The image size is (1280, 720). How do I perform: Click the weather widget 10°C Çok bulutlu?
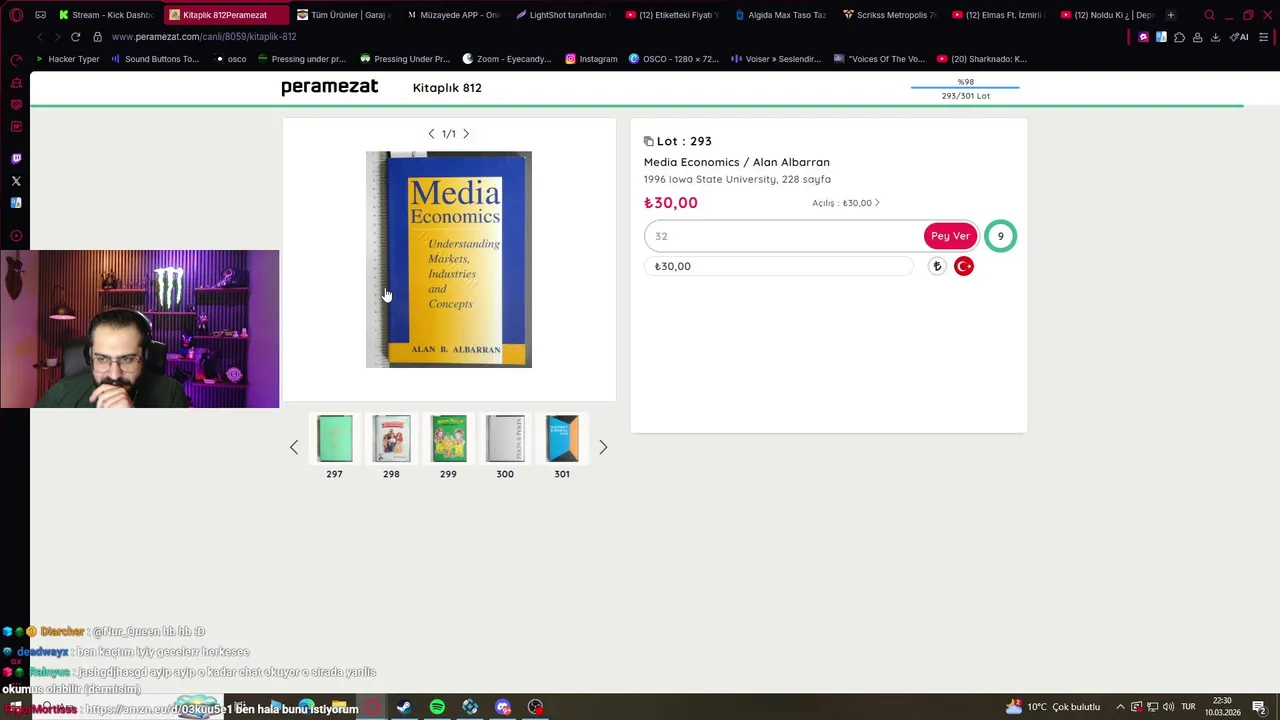coord(1054,707)
